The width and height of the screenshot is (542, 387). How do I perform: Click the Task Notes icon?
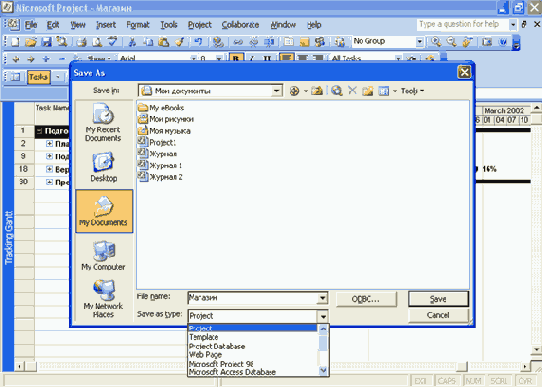[x=304, y=42]
